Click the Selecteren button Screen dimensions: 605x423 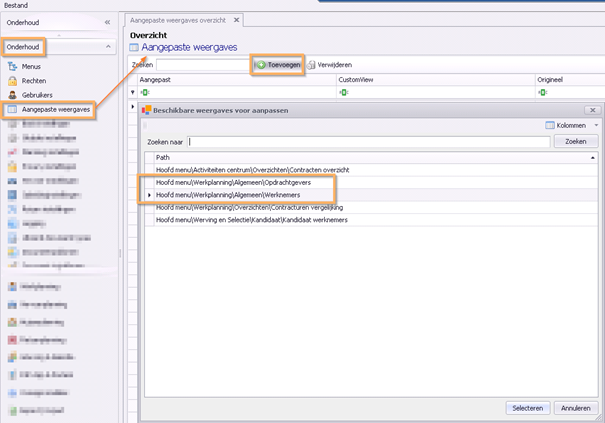click(x=527, y=408)
